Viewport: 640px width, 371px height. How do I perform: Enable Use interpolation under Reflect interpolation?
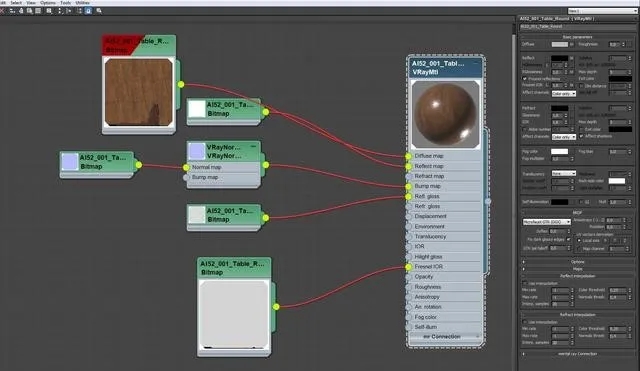[x=525, y=283]
